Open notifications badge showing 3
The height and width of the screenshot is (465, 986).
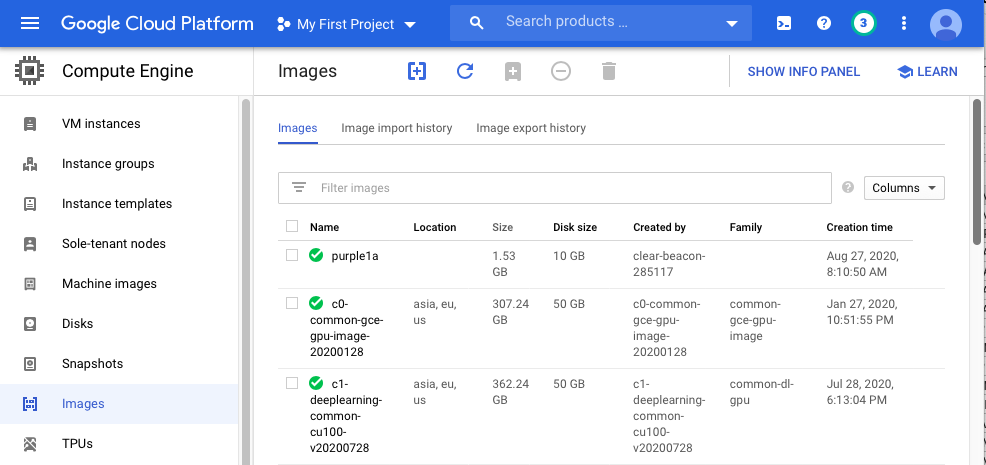[864, 23]
